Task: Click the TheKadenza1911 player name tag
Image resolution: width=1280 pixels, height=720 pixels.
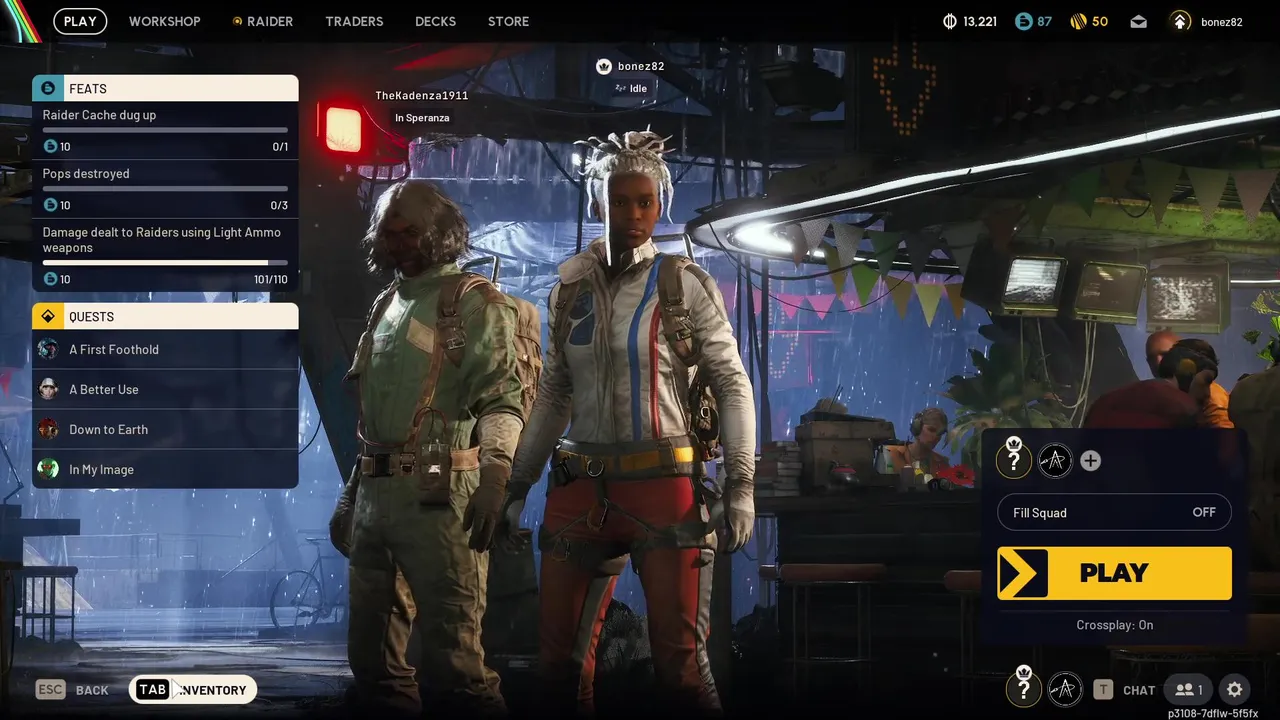Action: pyautogui.click(x=422, y=95)
